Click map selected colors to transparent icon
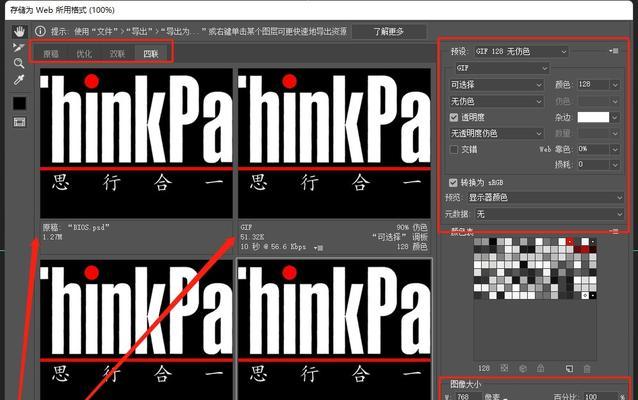Viewport: 638px width, 400px height. pyautogui.click(x=504, y=368)
